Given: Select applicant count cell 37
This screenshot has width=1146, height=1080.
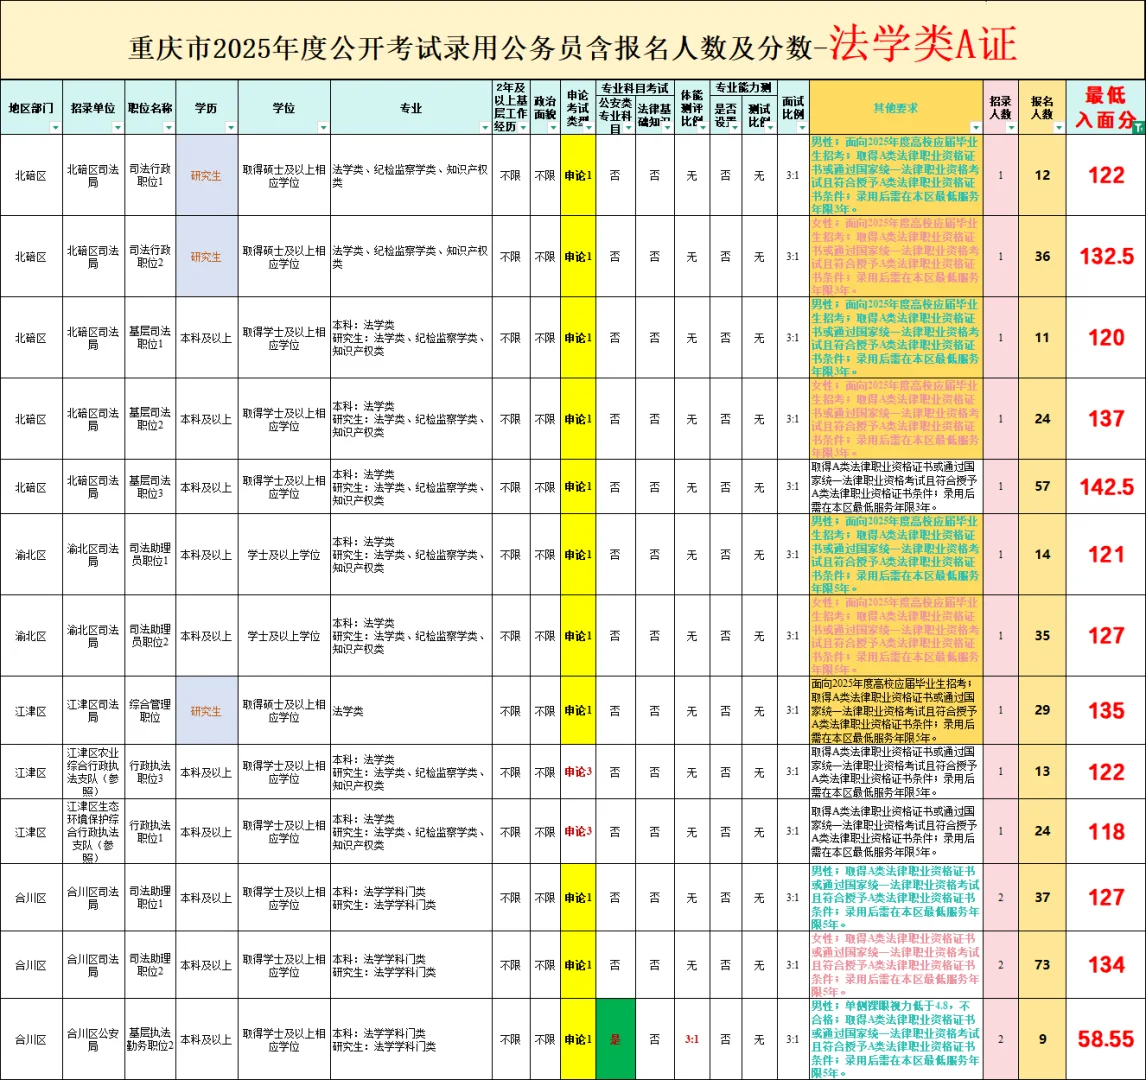Looking at the screenshot, I should coord(1042,897).
